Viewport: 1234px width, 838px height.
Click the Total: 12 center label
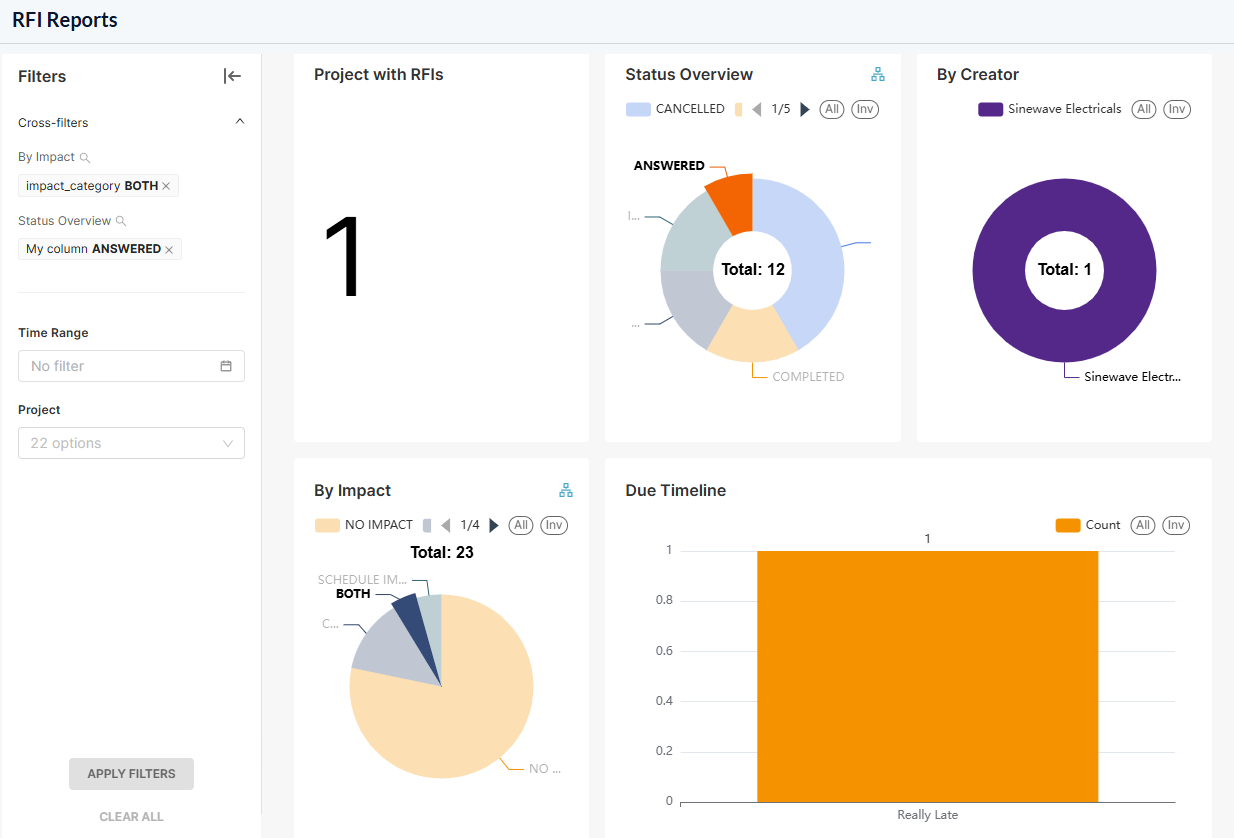point(753,269)
